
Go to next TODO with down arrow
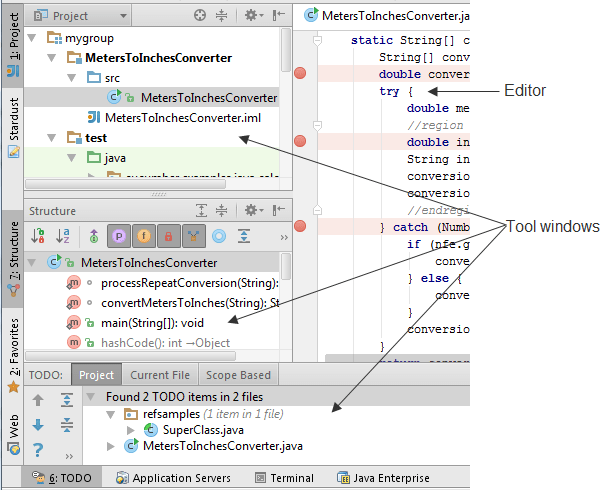[38, 425]
